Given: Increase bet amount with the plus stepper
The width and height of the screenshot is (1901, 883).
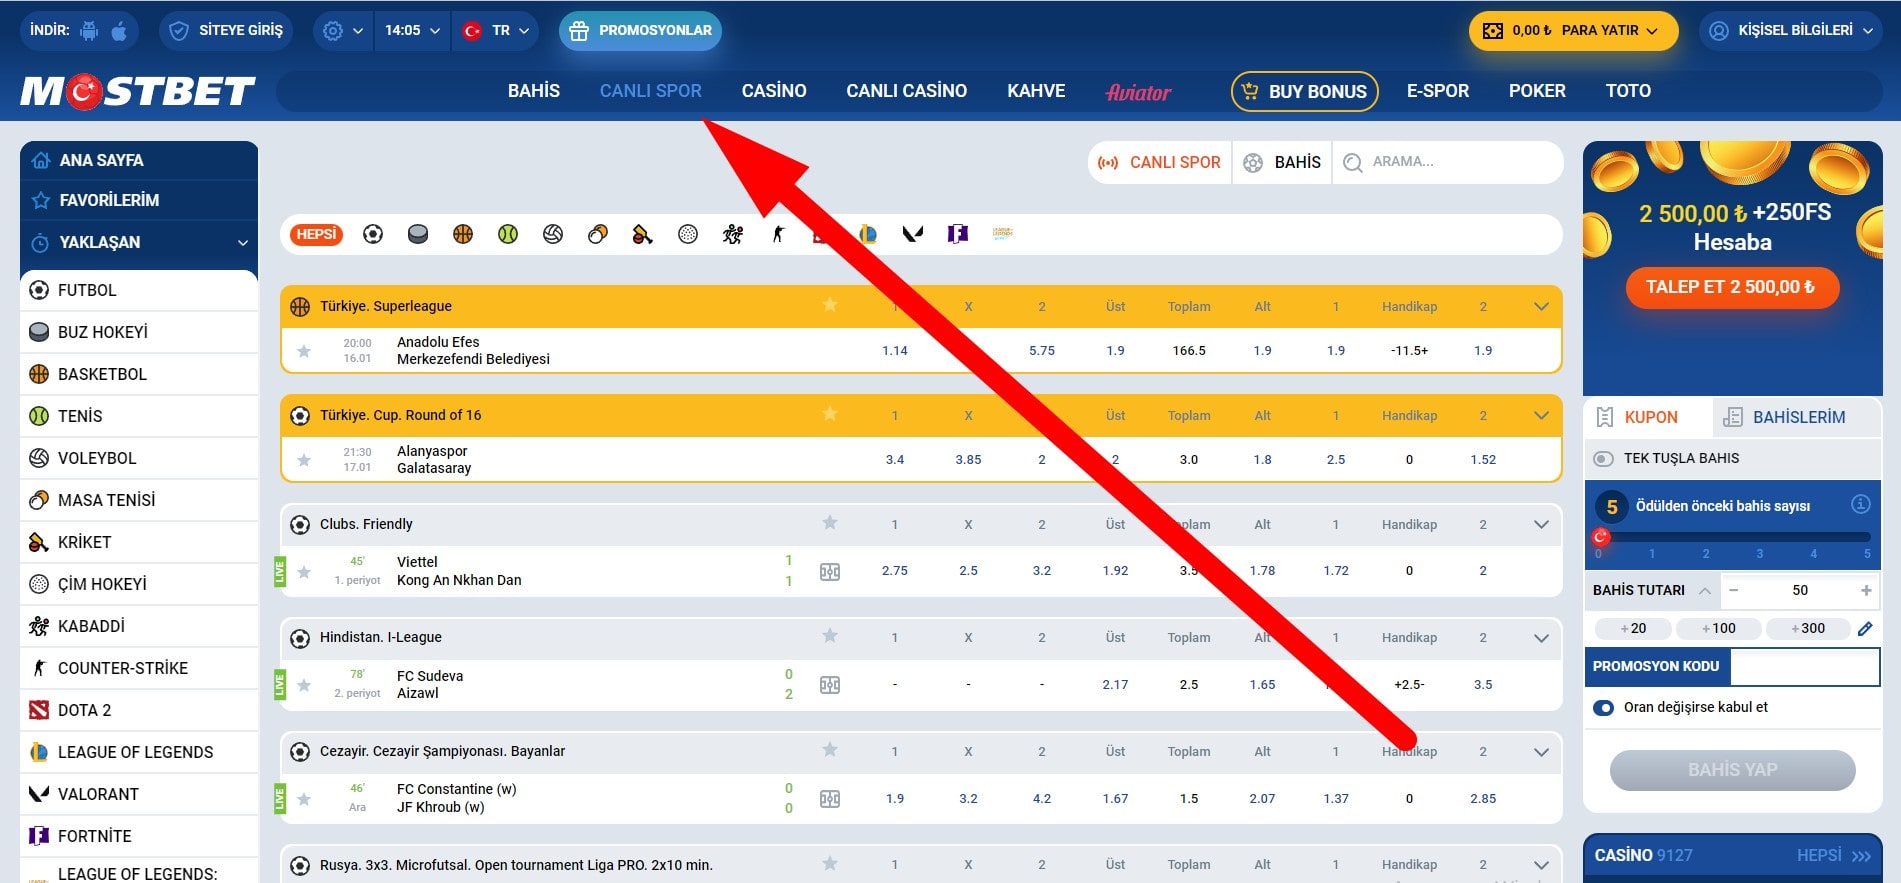Looking at the screenshot, I should click(1866, 591).
